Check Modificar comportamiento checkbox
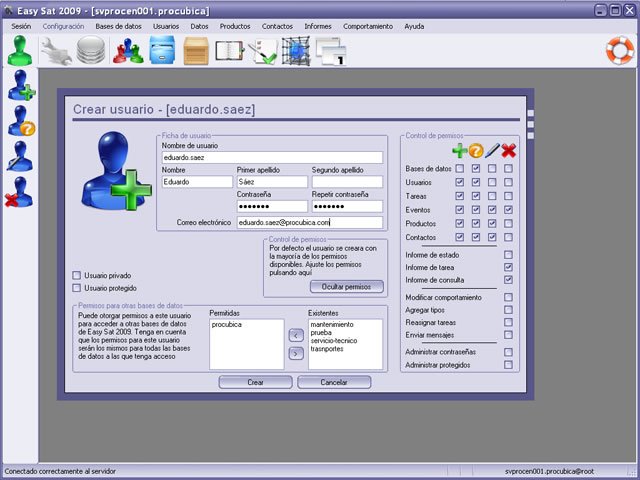The width and height of the screenshot is (640, 480). (508, 297)
